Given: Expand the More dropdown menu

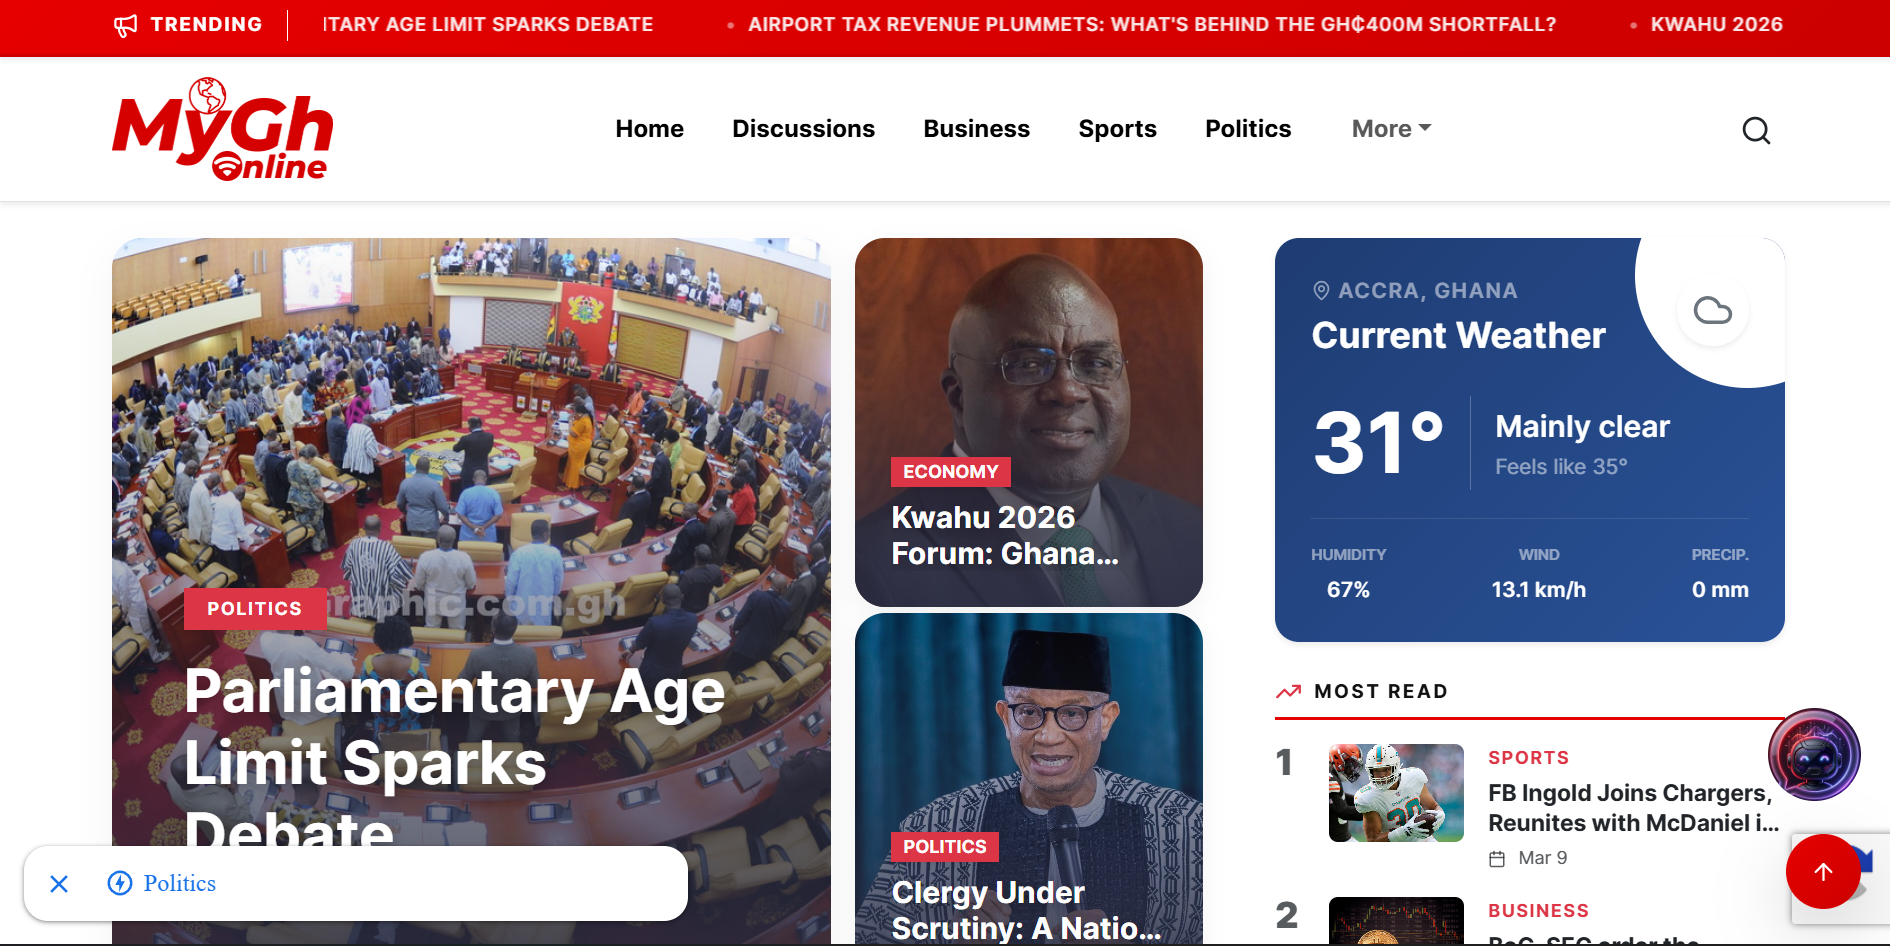Looking at the screenshot, I should click(1392, 129).
